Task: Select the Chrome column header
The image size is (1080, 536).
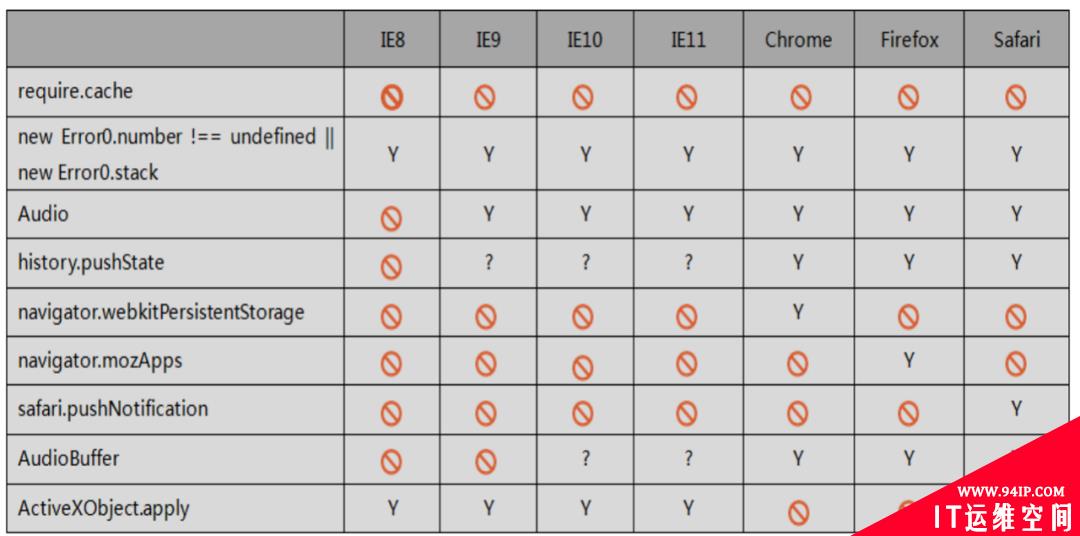Action: pos(798,39)
